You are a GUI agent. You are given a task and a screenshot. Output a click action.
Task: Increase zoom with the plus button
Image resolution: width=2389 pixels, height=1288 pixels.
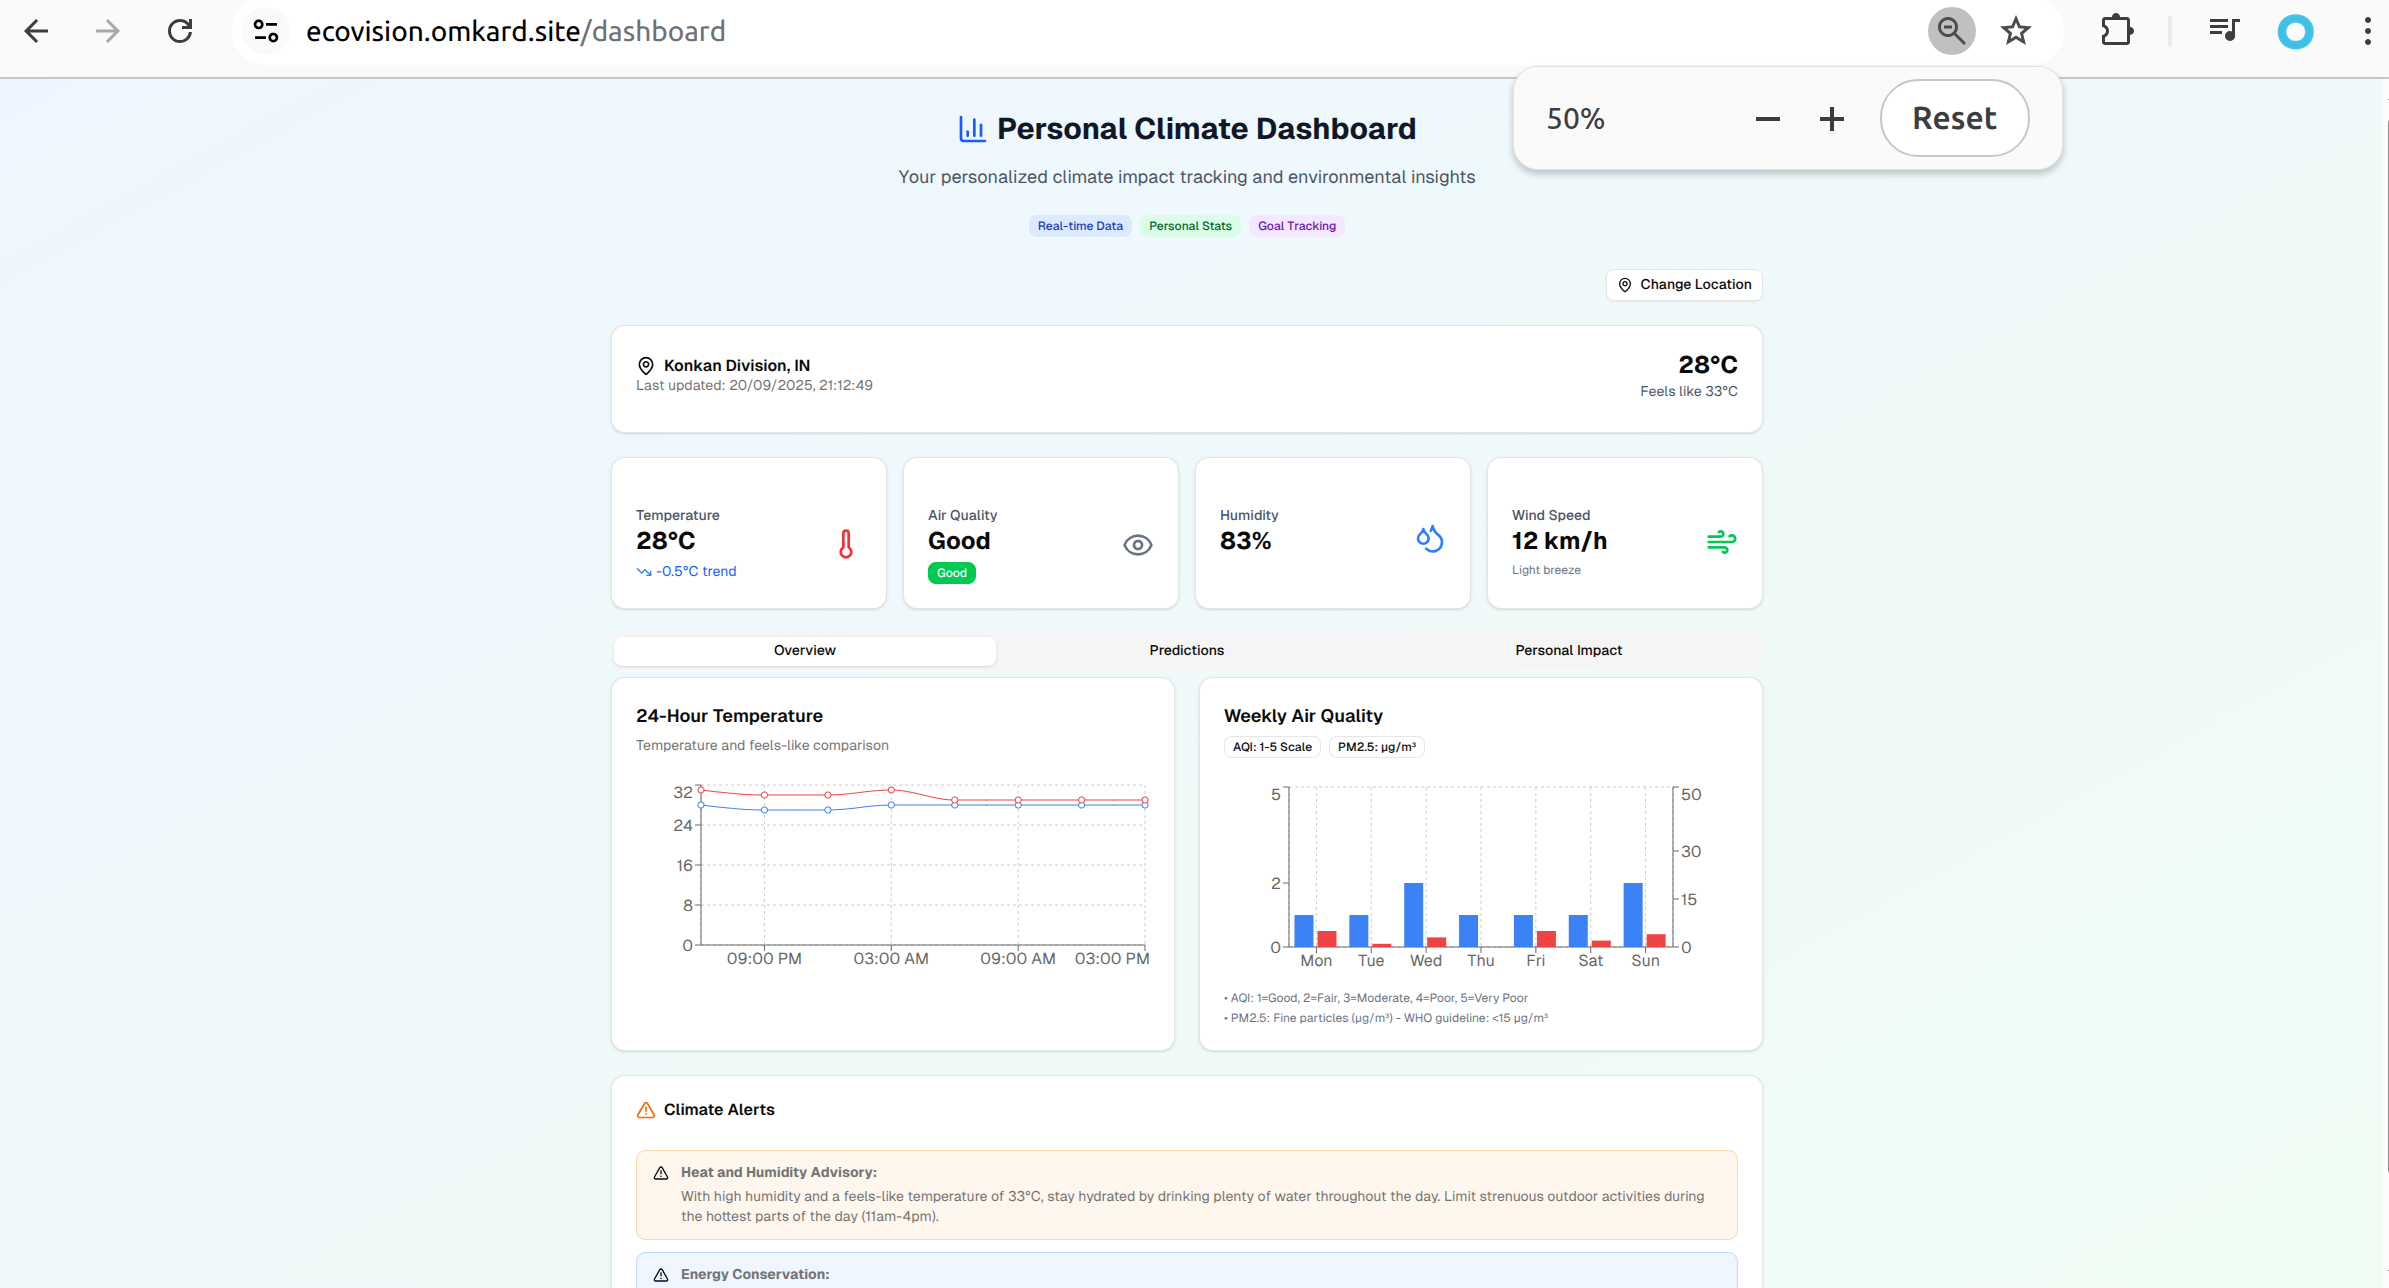pos(1831,119)
